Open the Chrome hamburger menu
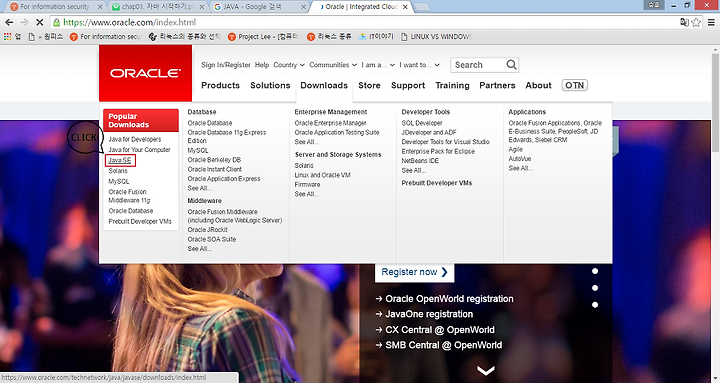The height and width of the screenshot is (383, 720). click(711, 22)
